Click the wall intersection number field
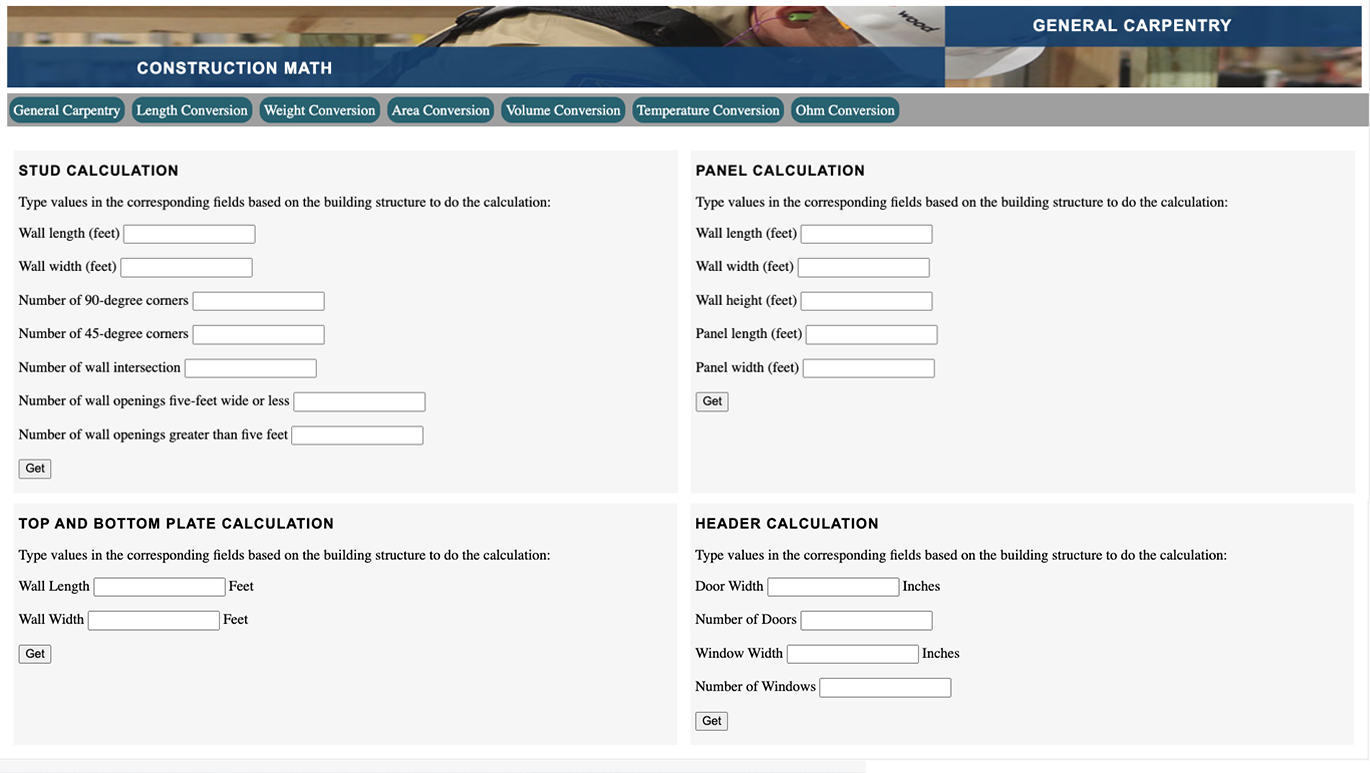Image resolution: width=1370 pixels, height=773 pixels. (x=250, y=368)
